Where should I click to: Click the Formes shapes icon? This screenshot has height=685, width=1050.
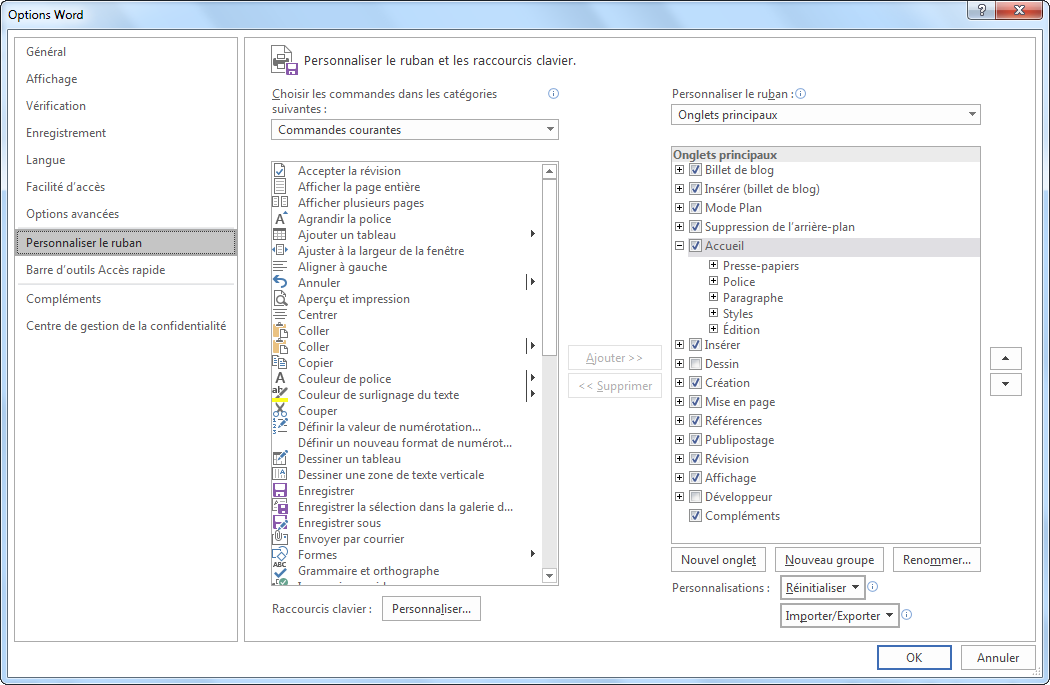point(280,556)
